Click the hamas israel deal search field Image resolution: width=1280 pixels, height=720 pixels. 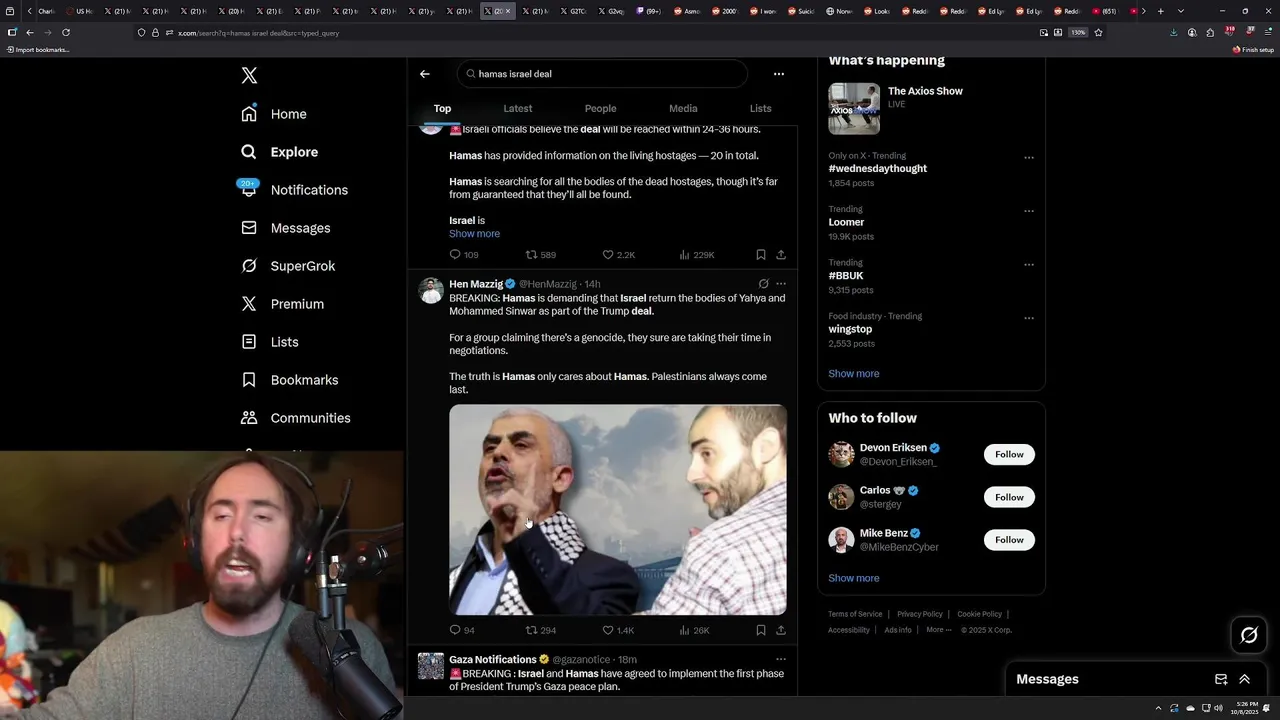602,74
